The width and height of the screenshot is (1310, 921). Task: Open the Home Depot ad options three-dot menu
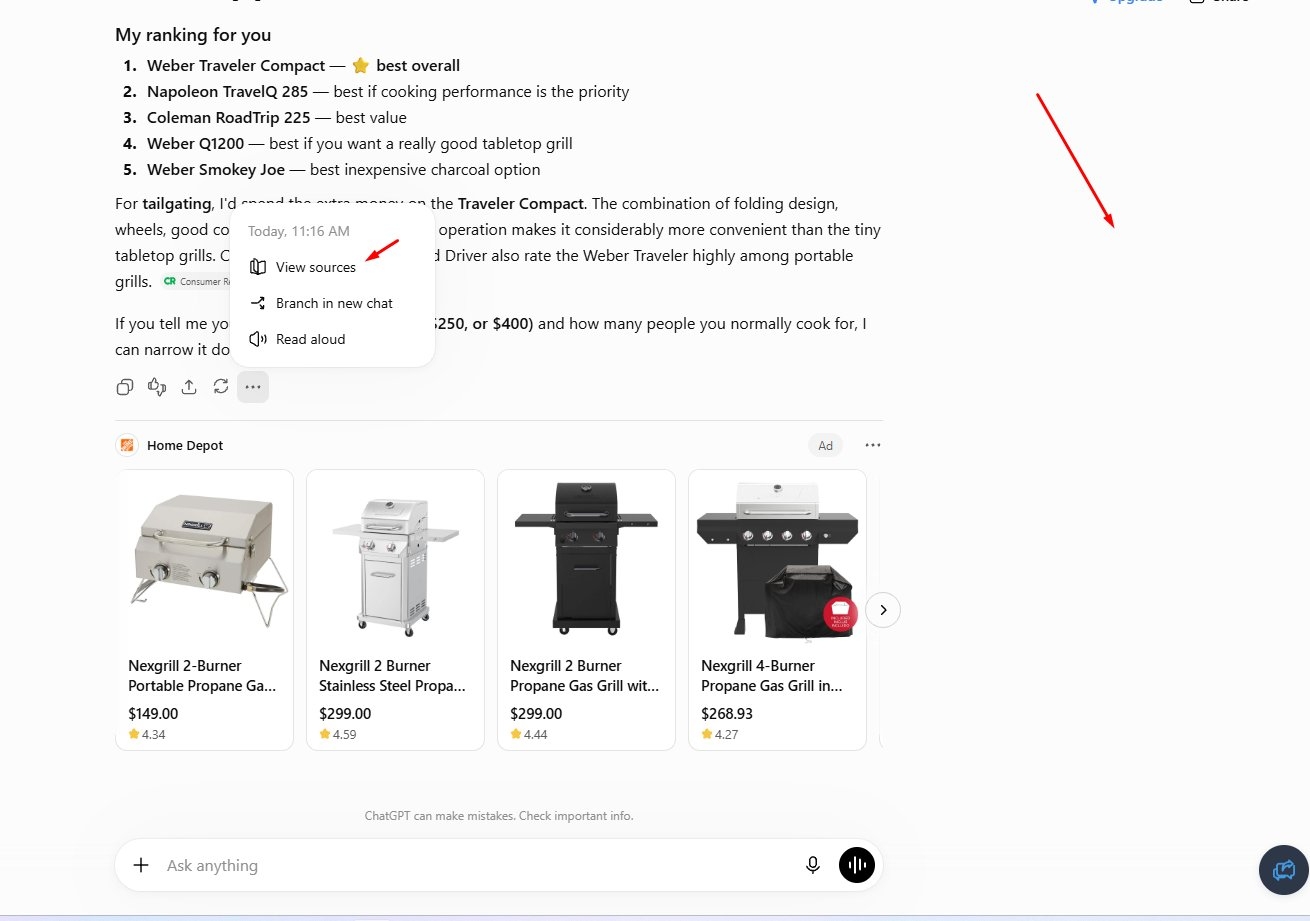pos(873,445)
